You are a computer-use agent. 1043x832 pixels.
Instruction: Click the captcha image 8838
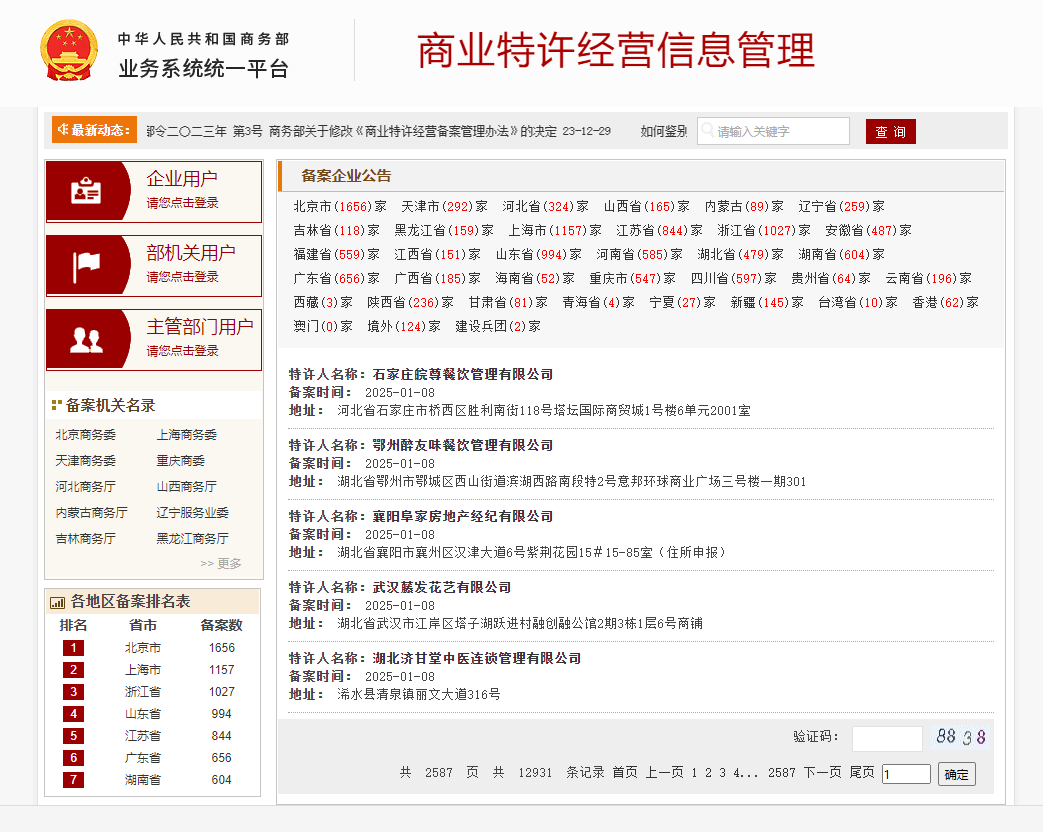pos(961,736)
